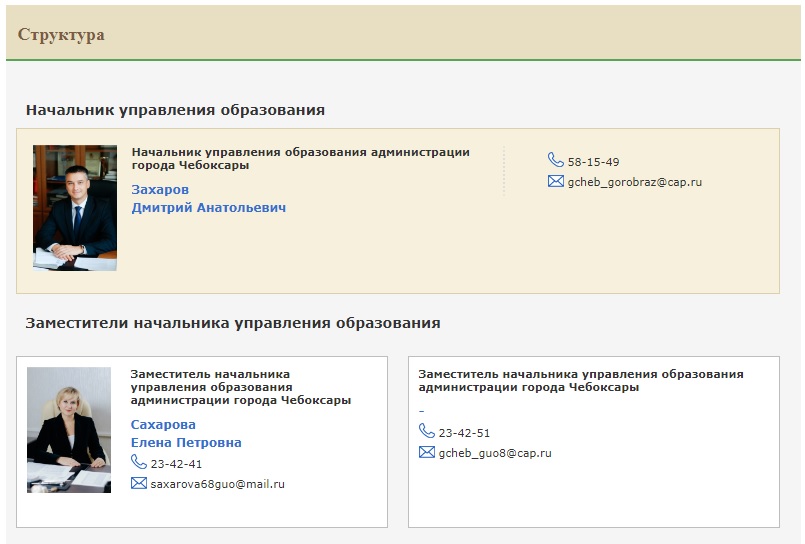Click the envelope icon beside gcheb_guo8@cap.ru
The image size is (805, 544).
(427, 452)
